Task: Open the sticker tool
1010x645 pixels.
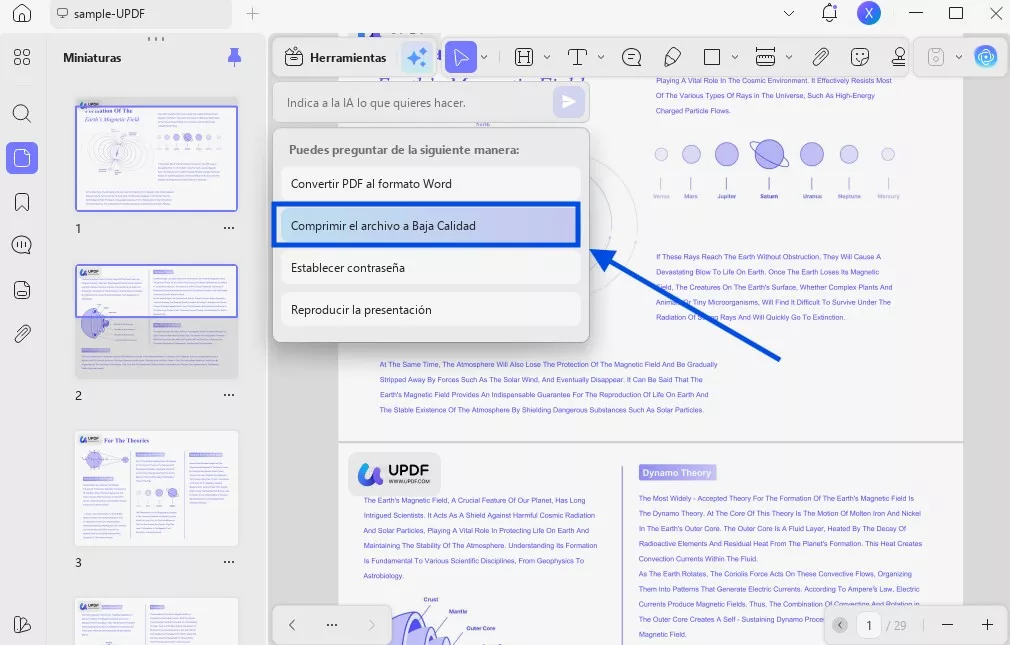Action: click(x=860, y=57)
